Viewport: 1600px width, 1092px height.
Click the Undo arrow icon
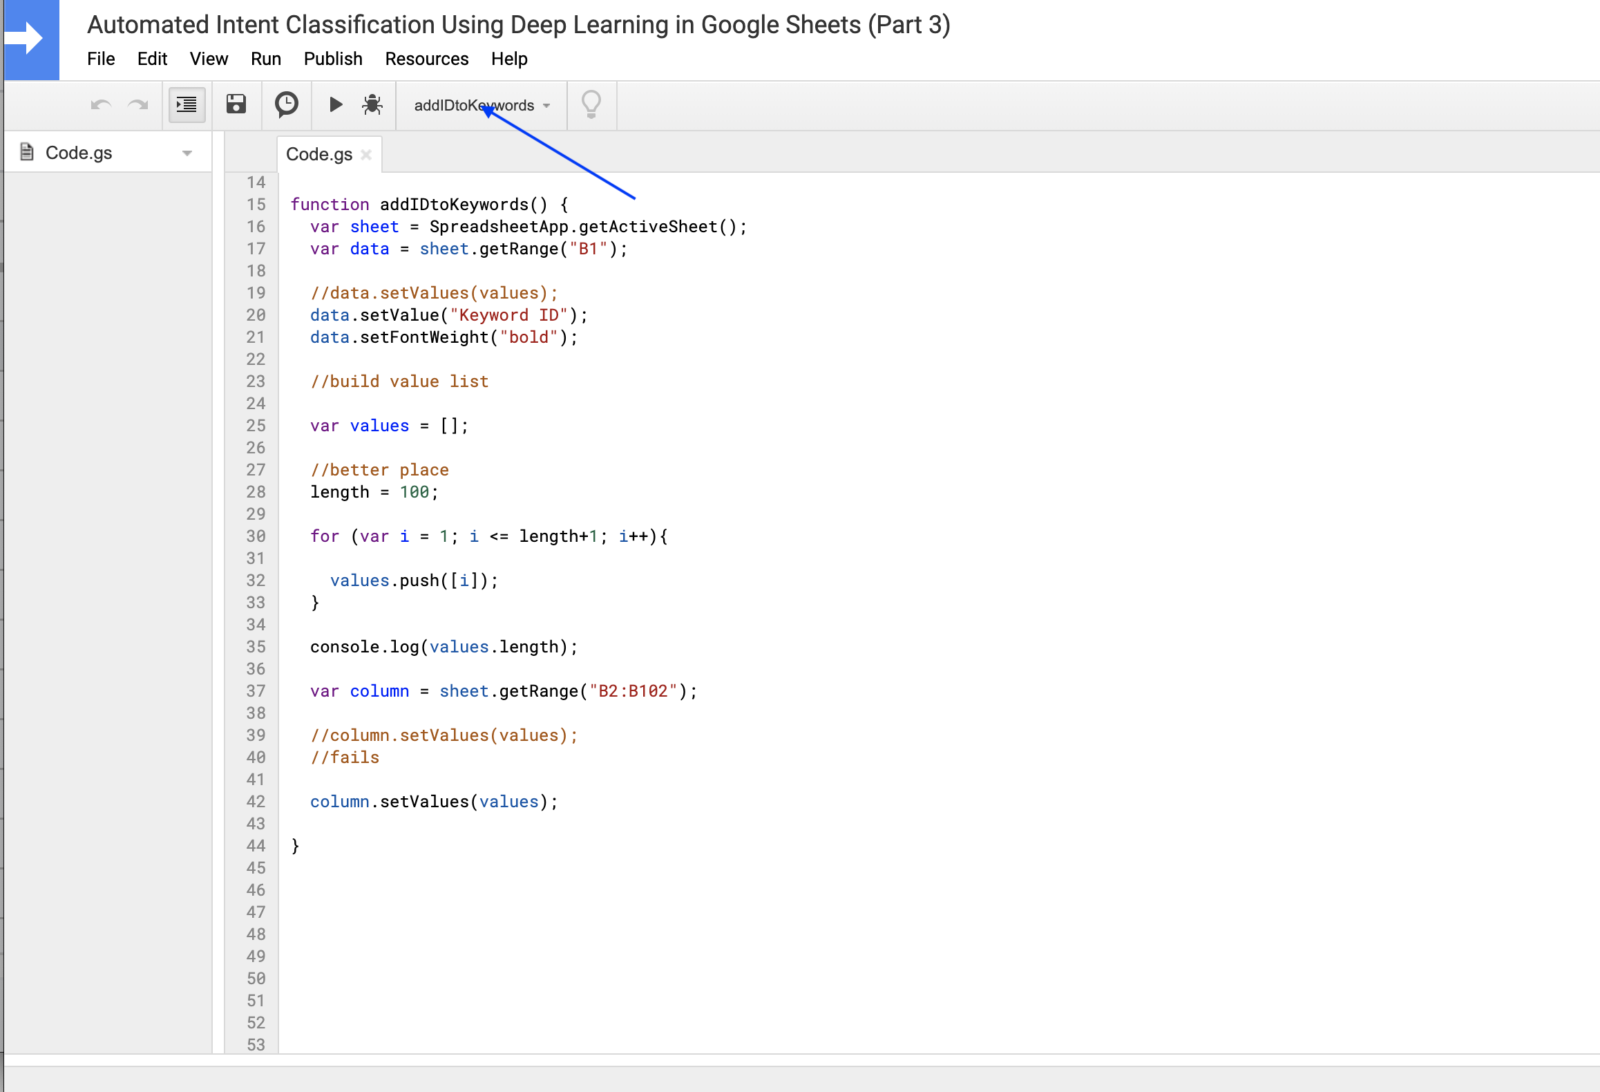(x=99, y=104)
